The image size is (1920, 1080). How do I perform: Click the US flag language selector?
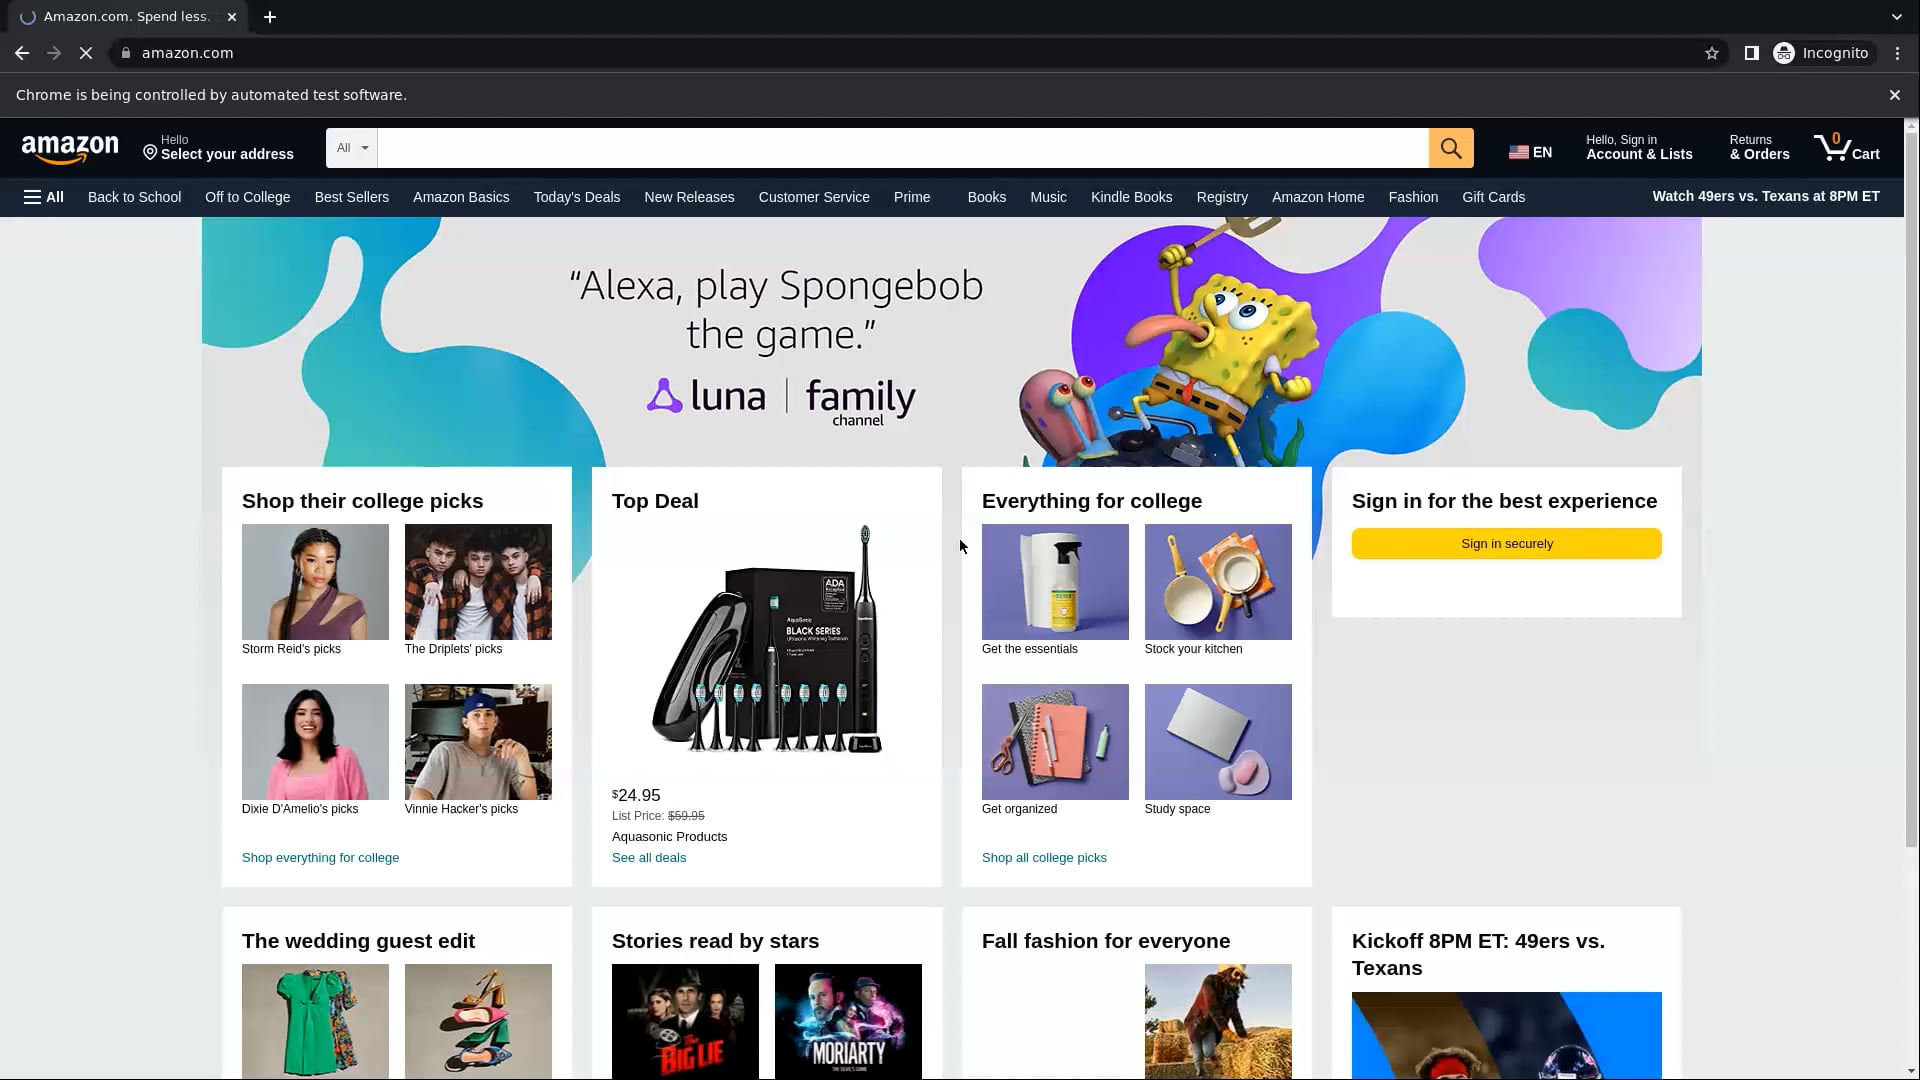[x=1530, y=152]
